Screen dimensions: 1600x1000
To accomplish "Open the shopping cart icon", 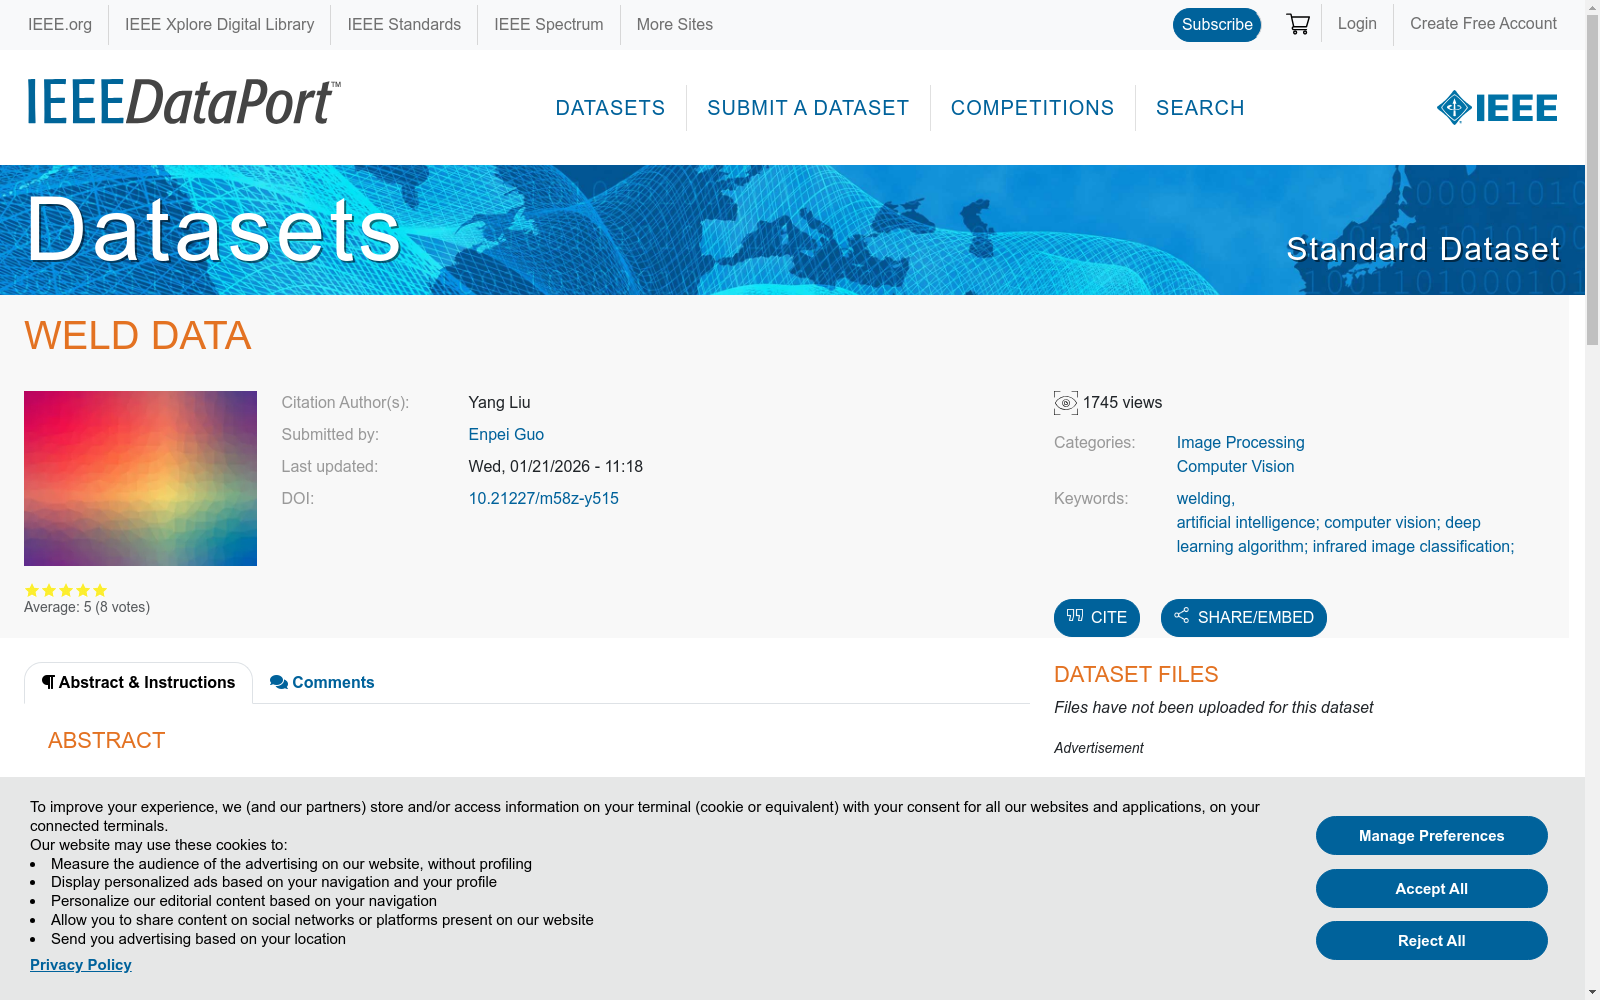I will pos(1298,24).
